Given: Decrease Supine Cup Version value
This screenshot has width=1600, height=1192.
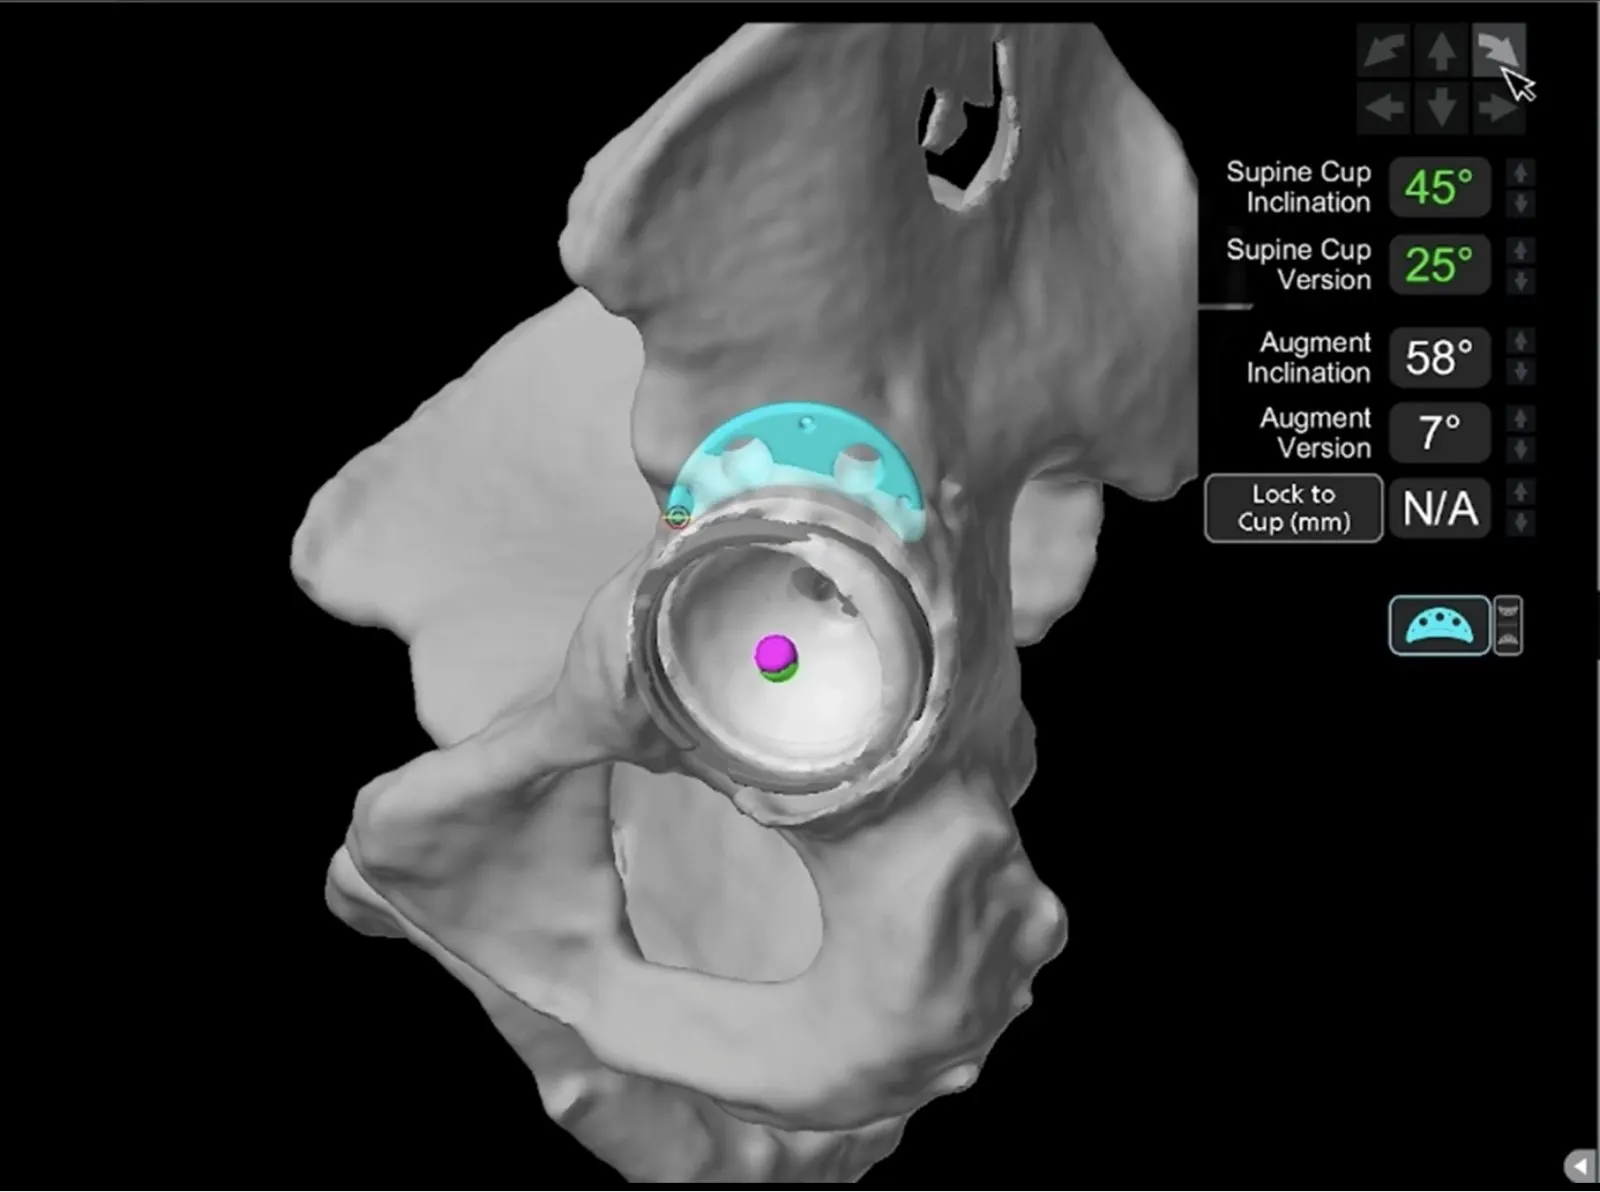Looking at the screenshot, I should [x=1520, y=281].
